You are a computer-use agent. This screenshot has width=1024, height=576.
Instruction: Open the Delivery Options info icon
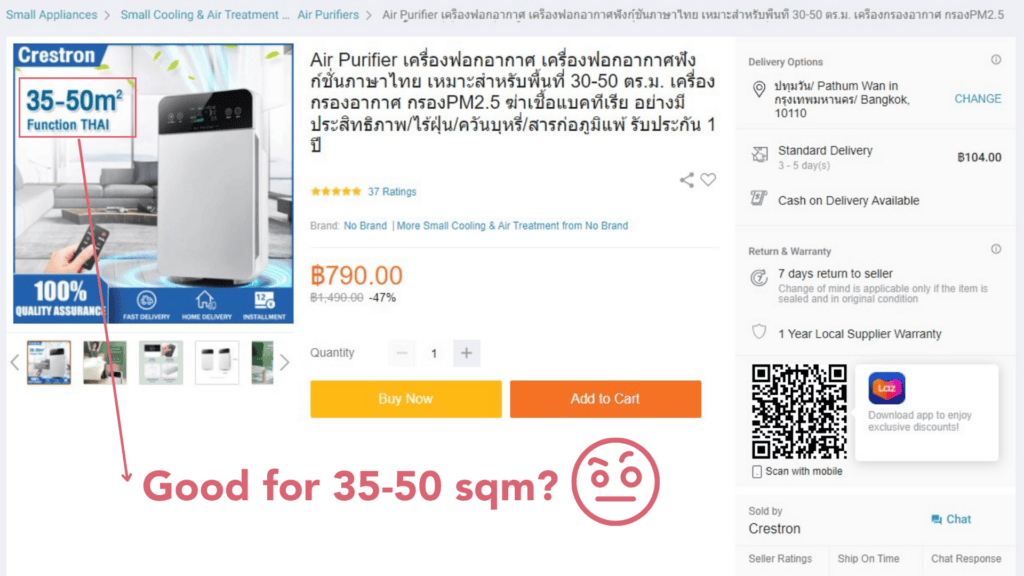coord(996,60)
